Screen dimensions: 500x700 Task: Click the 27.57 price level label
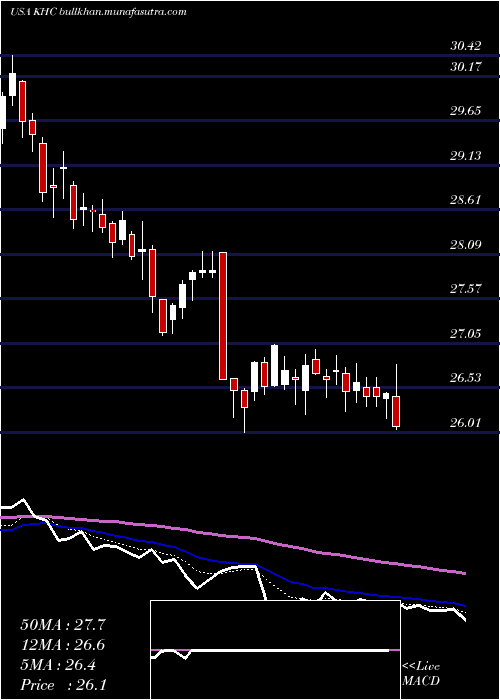click(466, 288)
